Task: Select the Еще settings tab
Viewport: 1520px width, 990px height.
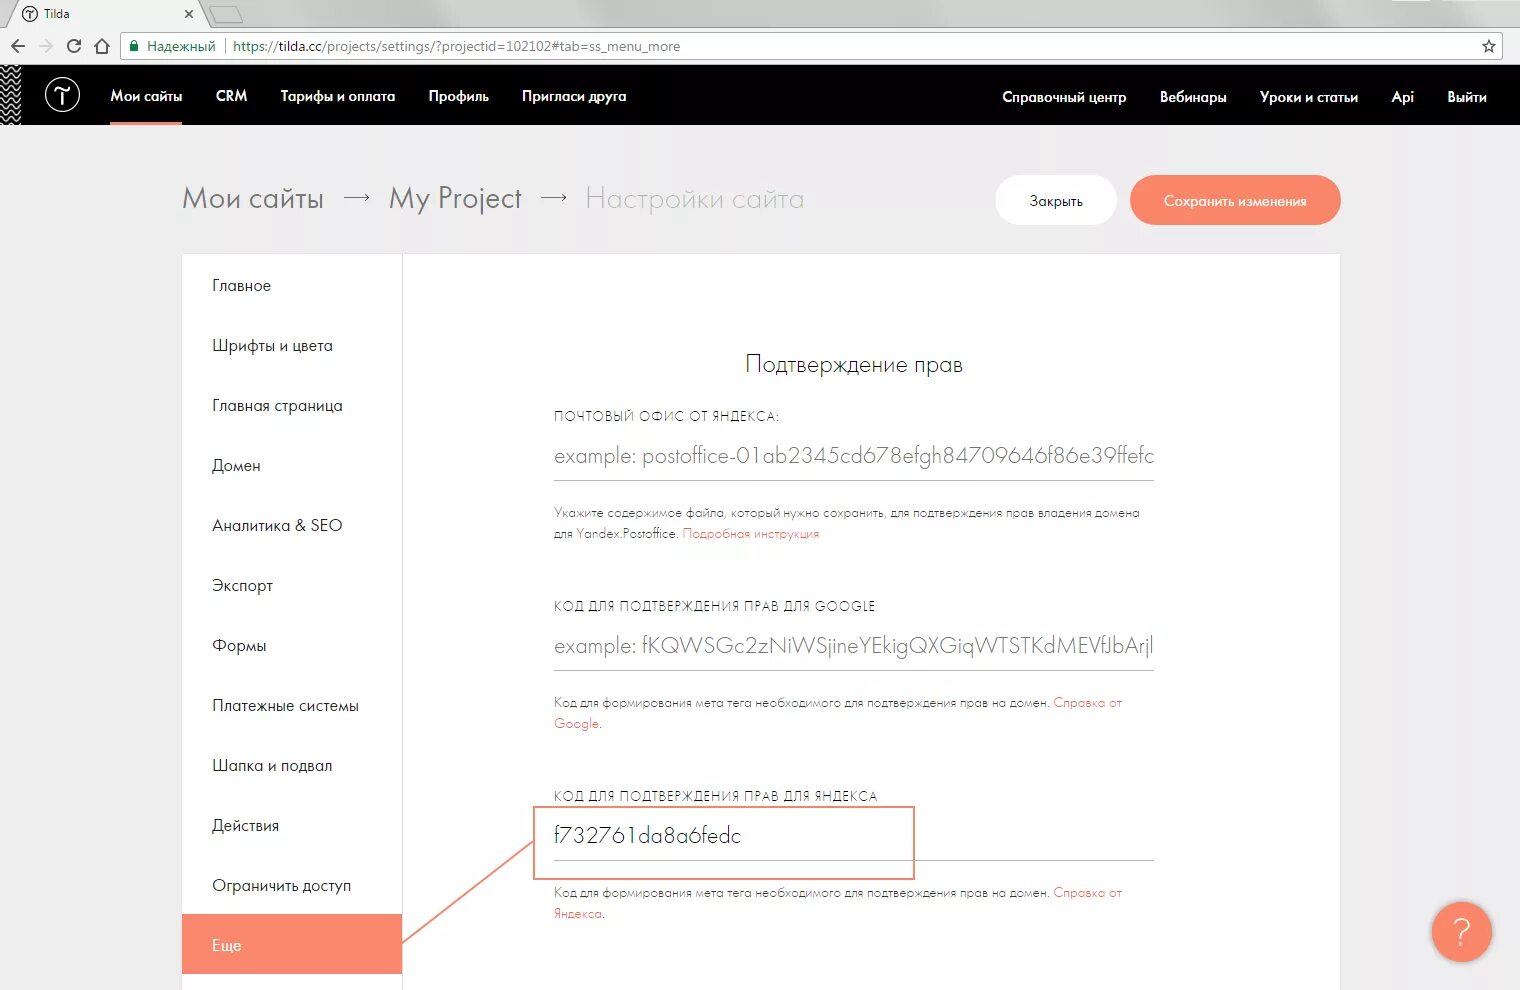Action: click(292, 944)
